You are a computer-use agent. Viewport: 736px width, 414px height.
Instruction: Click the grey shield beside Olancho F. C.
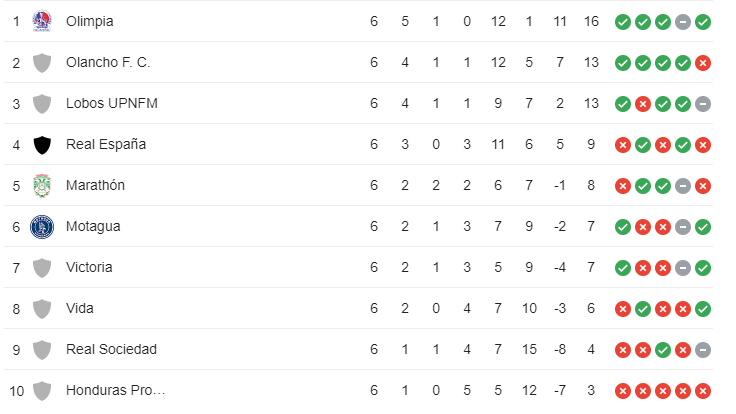point(42,63)
